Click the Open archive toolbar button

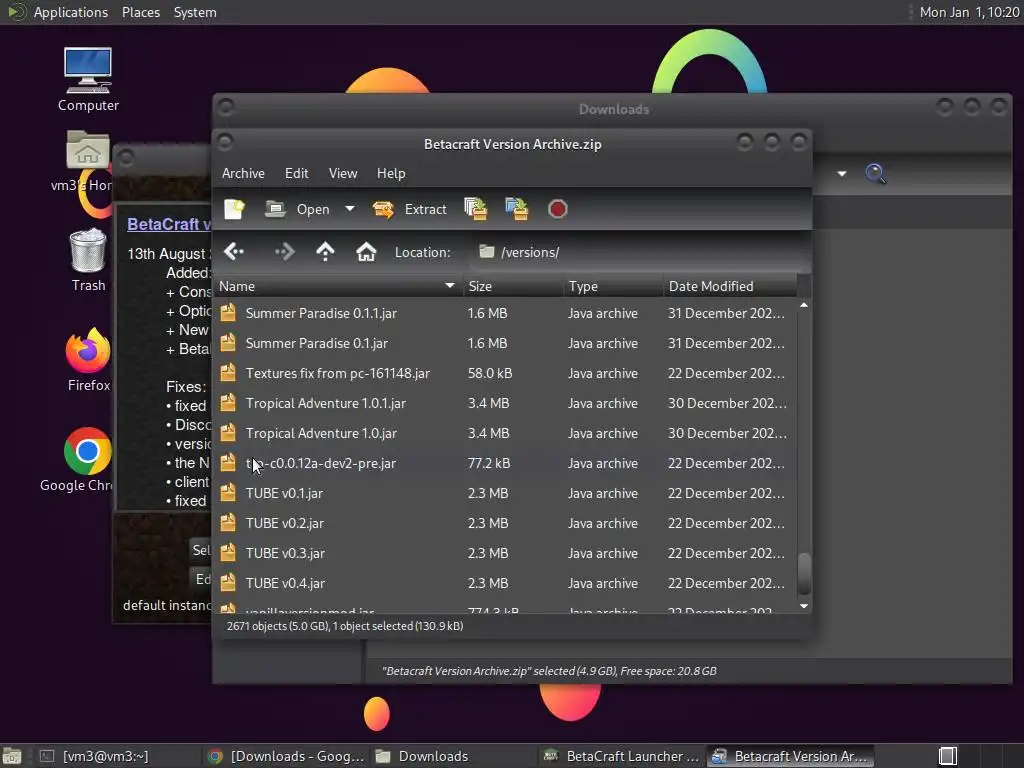click(x=298, y=209)
